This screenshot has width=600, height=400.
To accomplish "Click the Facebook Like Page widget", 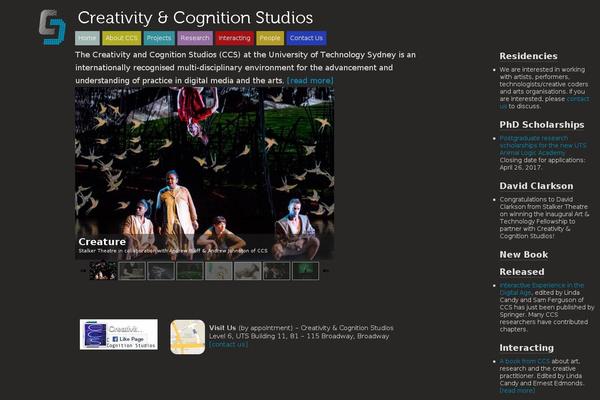I will coord(119,334).
